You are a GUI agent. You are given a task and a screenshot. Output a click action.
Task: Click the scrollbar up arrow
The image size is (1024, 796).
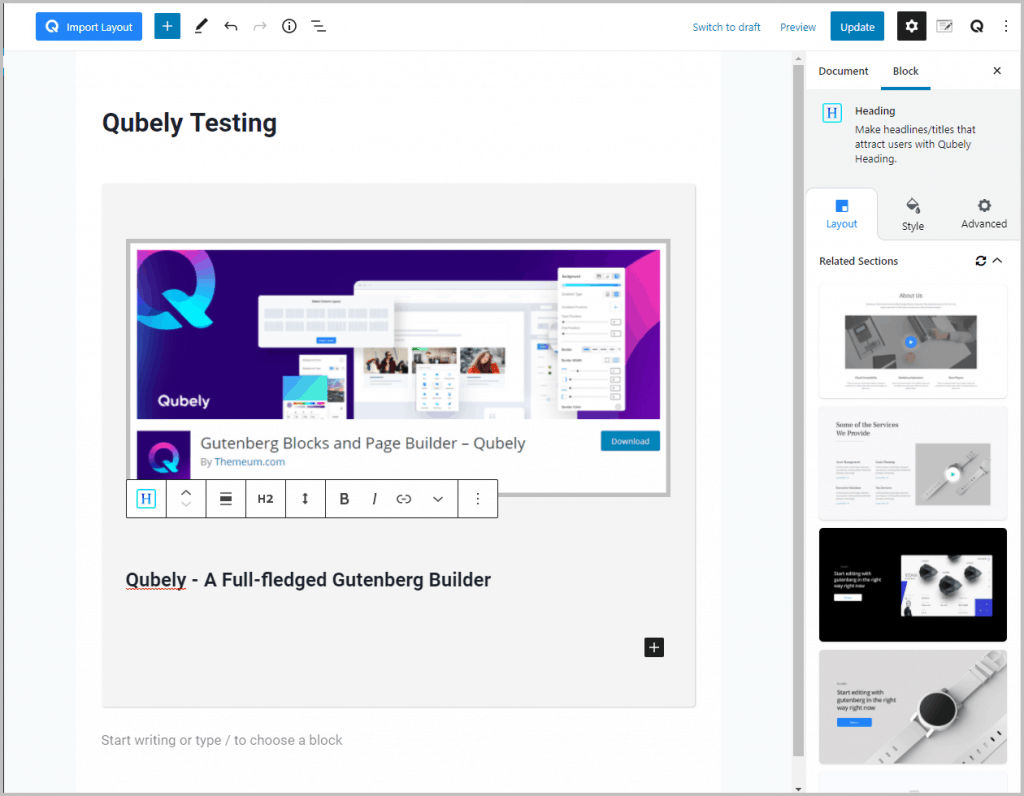point(798,59)
